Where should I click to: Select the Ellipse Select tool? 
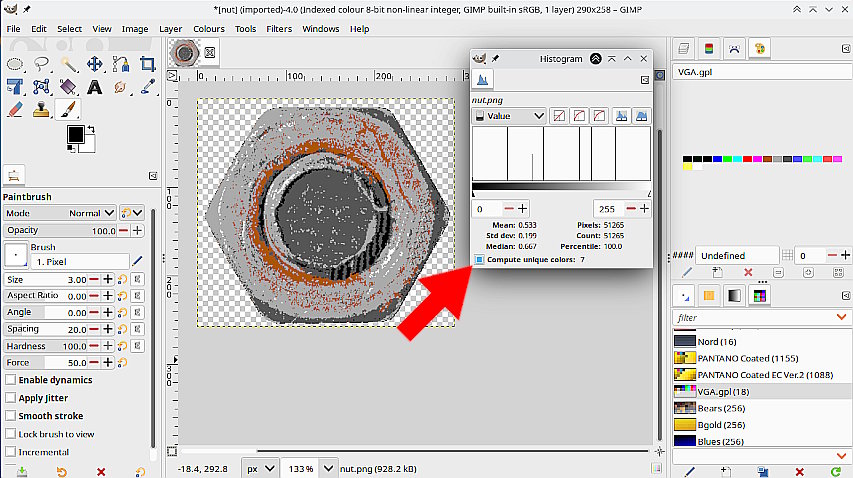pos(16,65)
